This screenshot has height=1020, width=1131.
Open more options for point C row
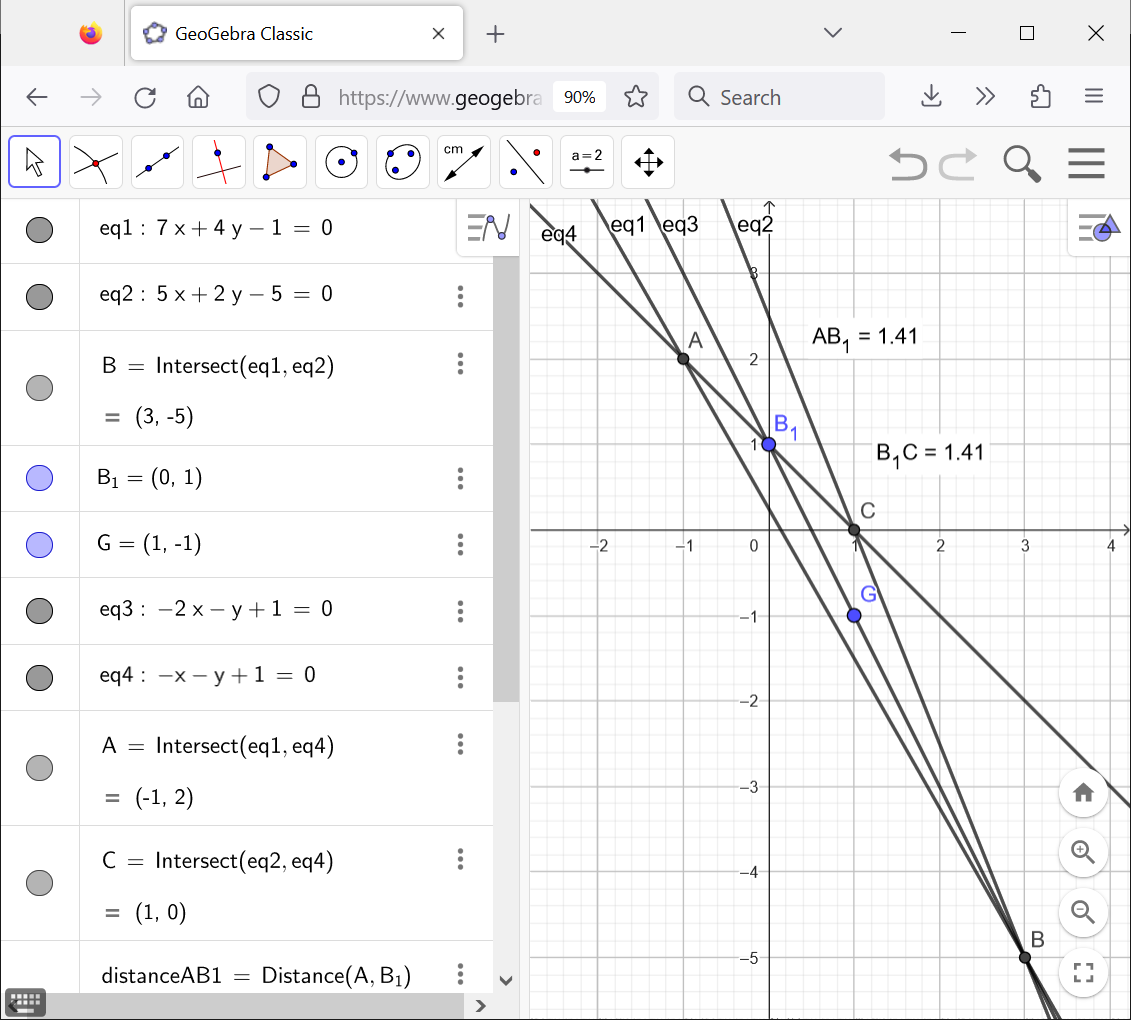pos(460,858)
